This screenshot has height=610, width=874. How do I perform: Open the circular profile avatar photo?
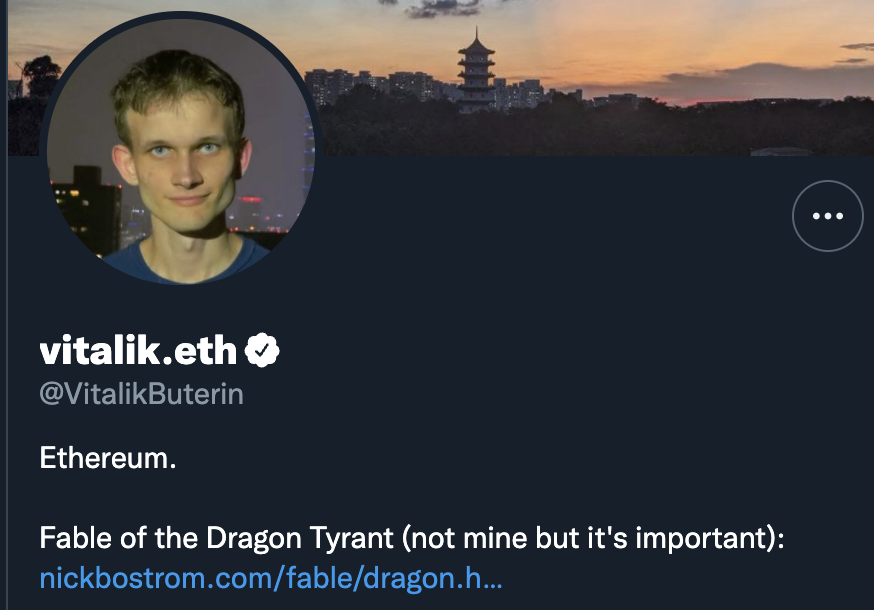point(180,150)
